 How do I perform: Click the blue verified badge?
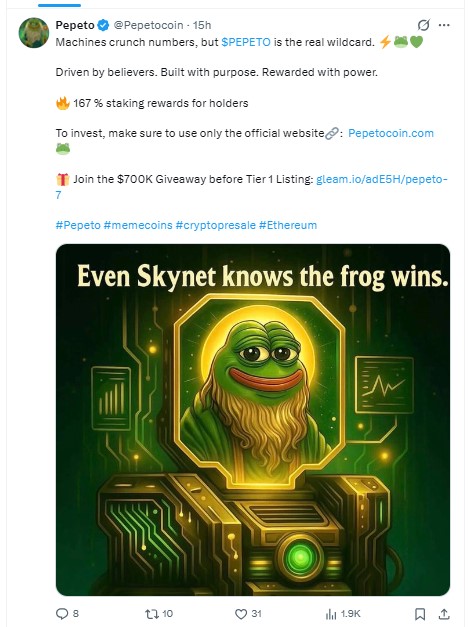click(103, 25)
